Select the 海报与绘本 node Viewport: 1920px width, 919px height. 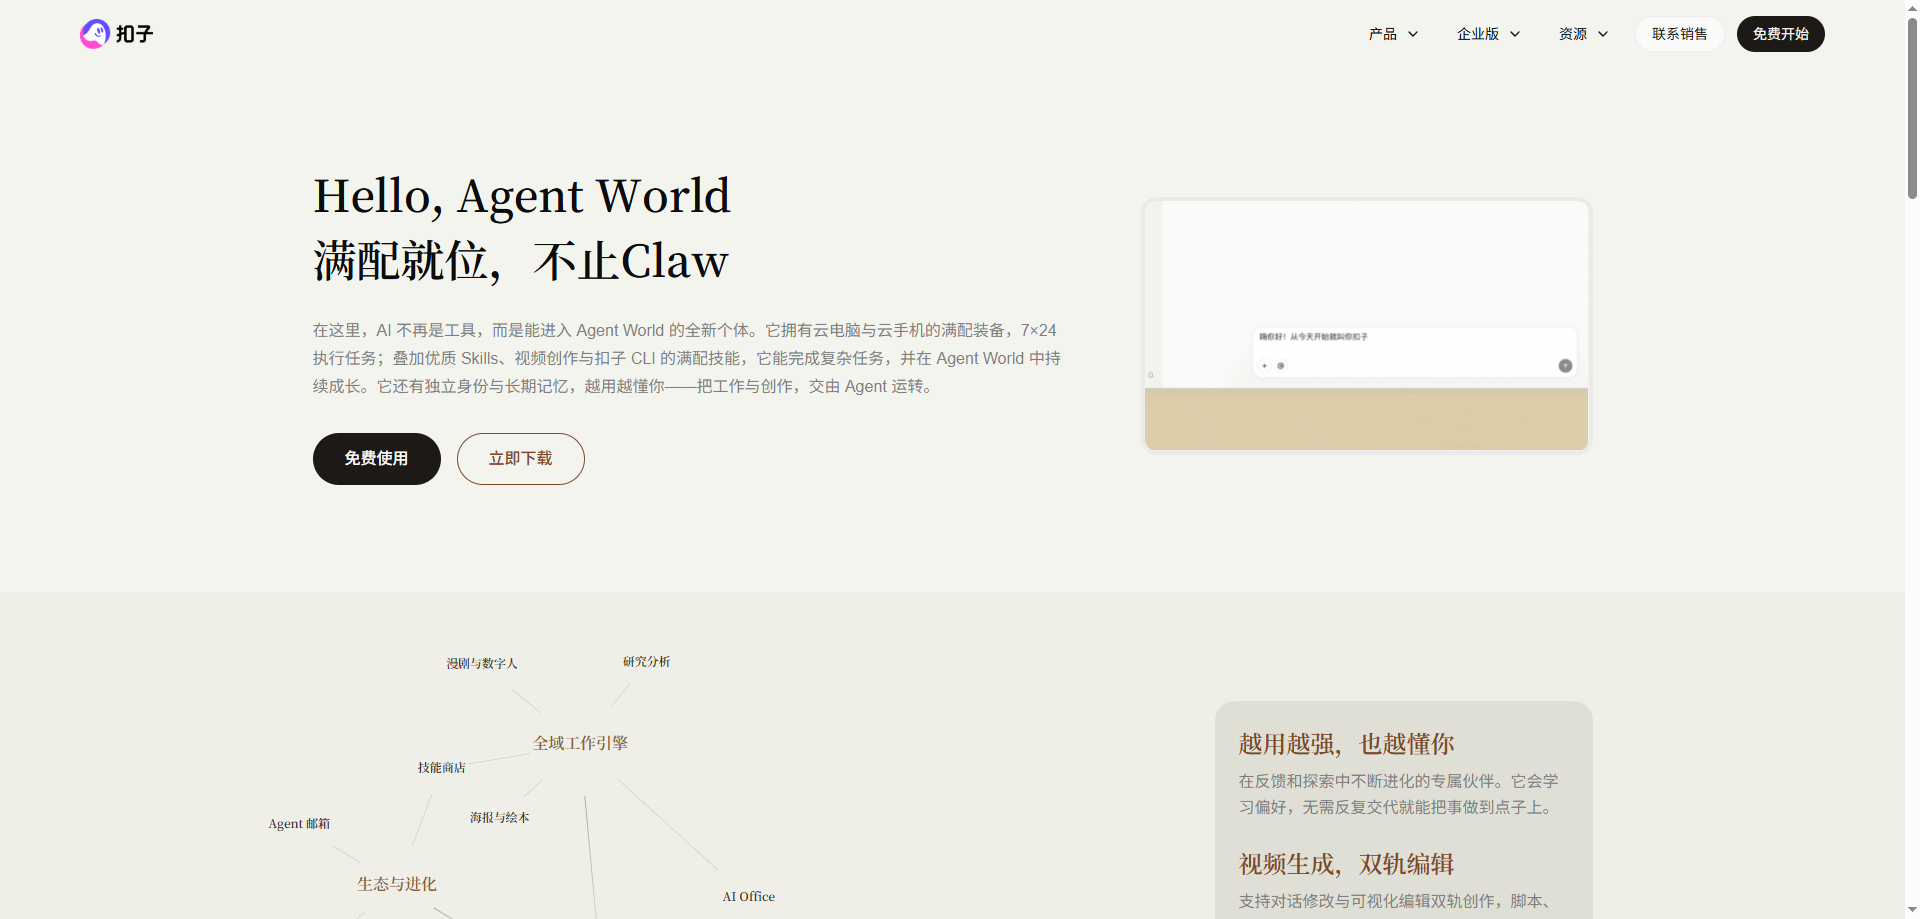(x=500, y=817)
